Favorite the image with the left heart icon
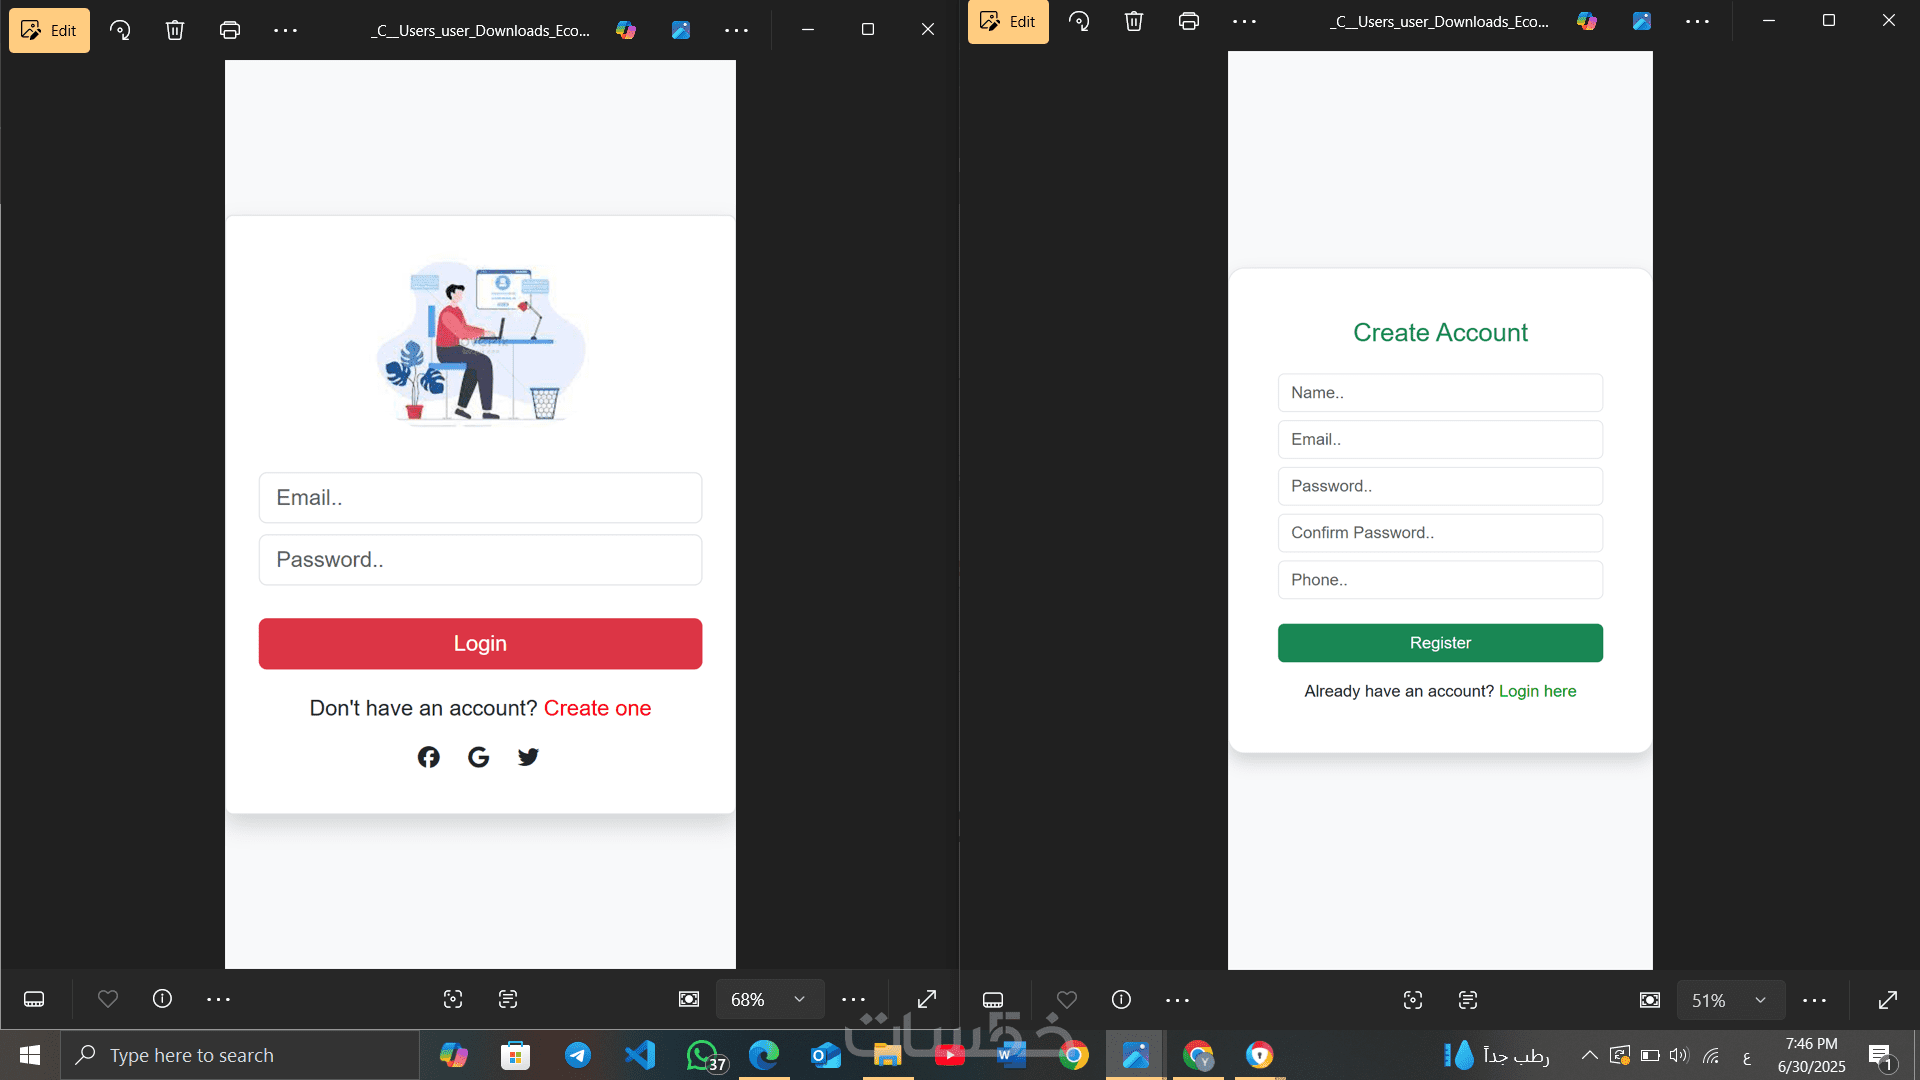Image resolution: width=1920 pixels, height=1080 pixels. [x=108, y=999]
